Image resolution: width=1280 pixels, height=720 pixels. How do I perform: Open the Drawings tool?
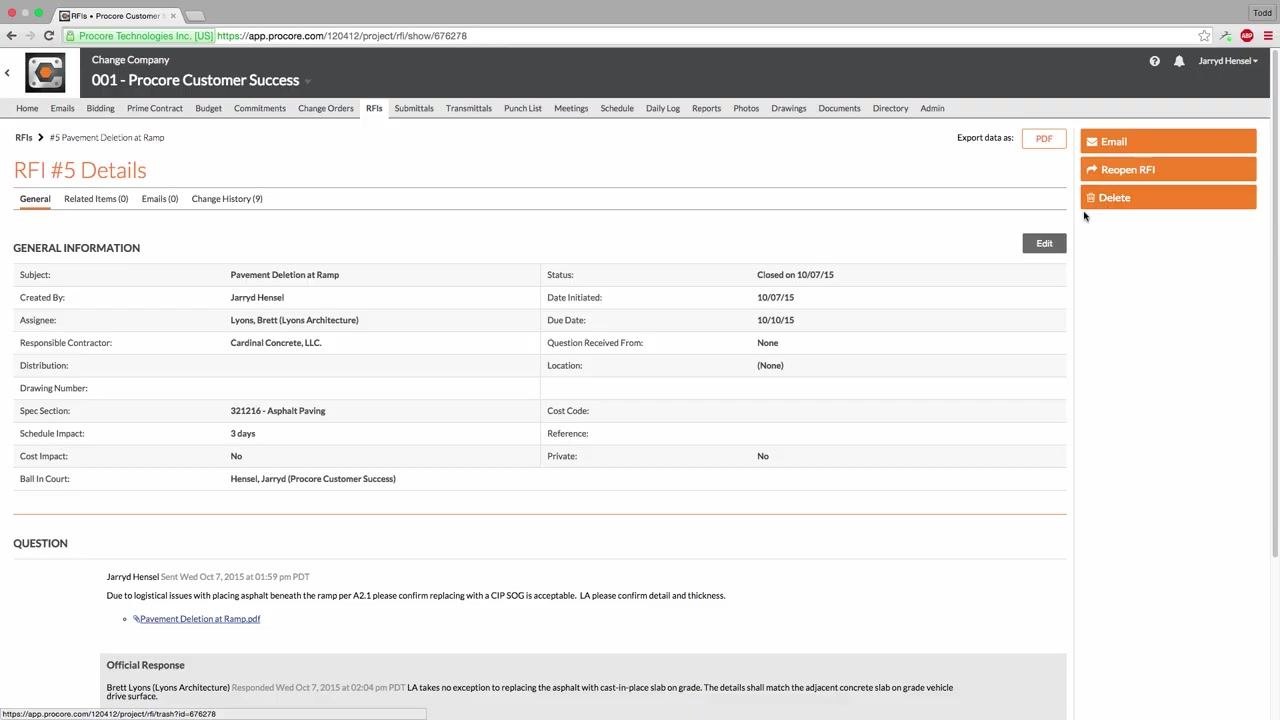tap(789, 108)
